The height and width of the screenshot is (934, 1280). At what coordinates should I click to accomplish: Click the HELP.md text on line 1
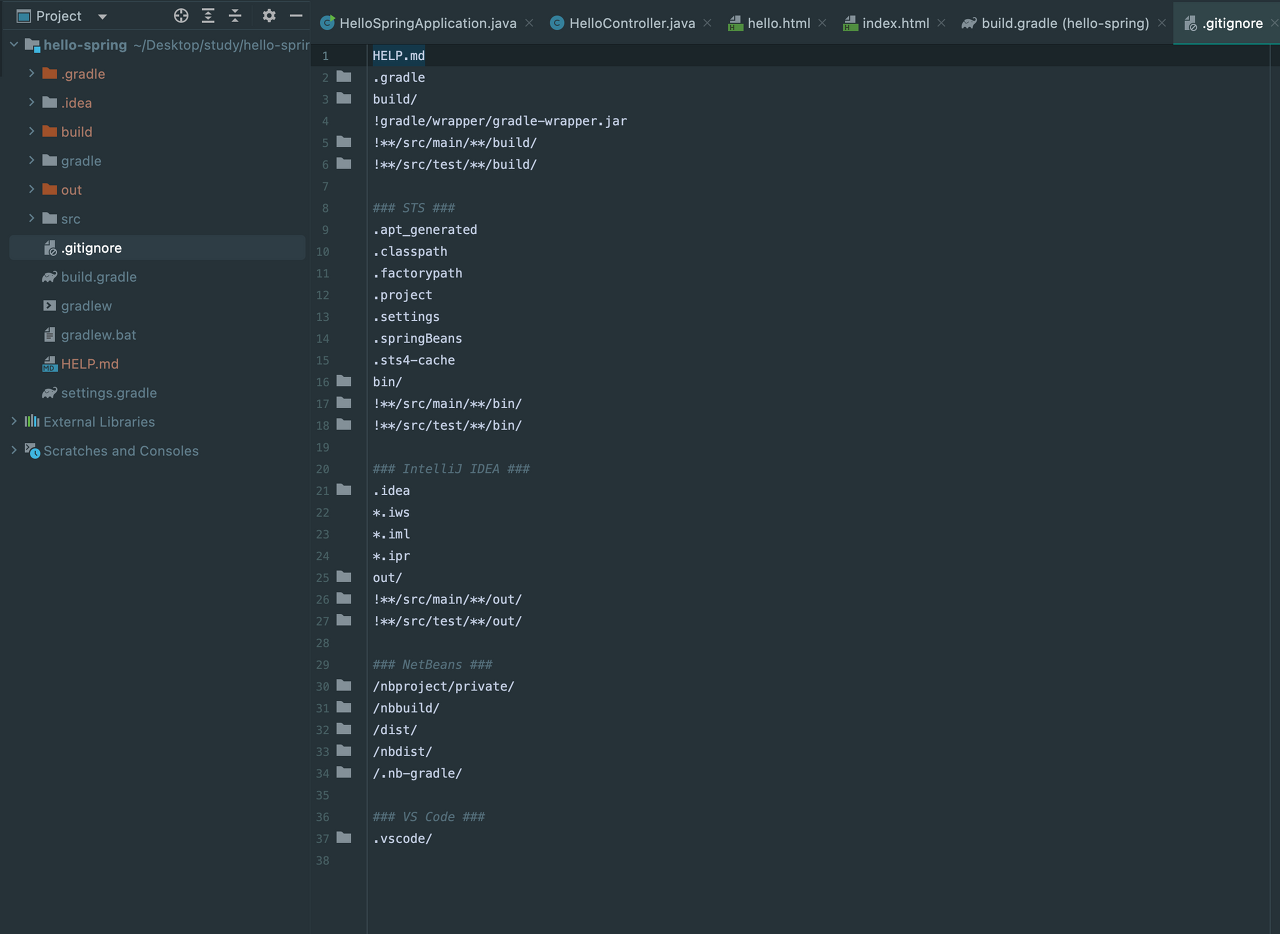(399, 56)
